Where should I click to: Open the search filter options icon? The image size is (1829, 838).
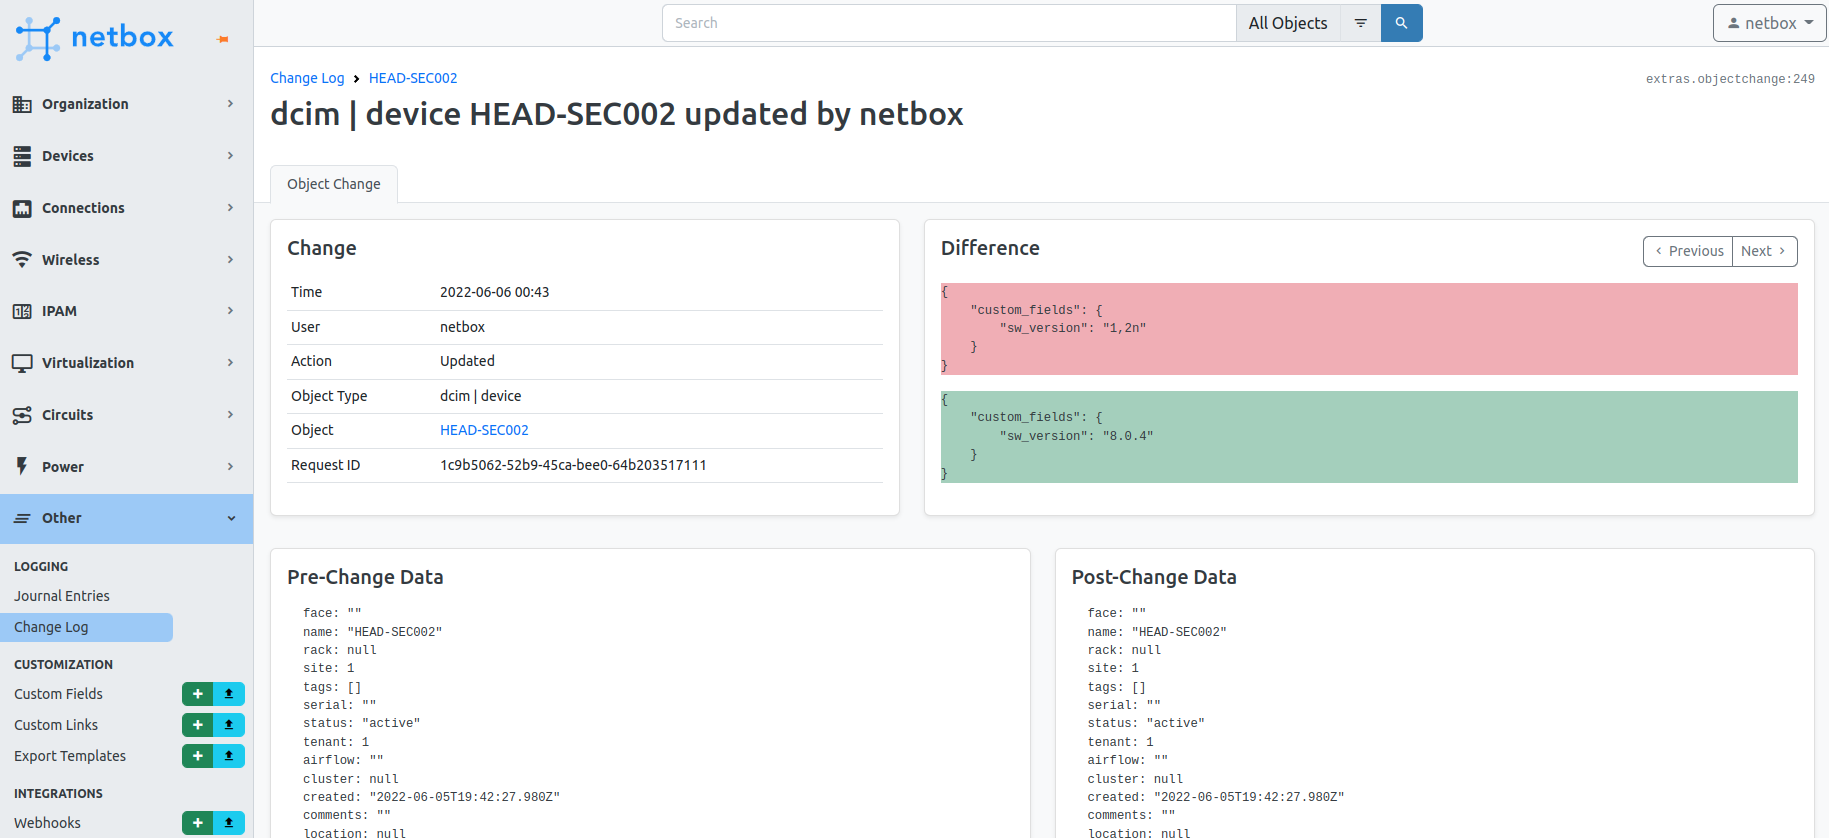click(1360, 23)
